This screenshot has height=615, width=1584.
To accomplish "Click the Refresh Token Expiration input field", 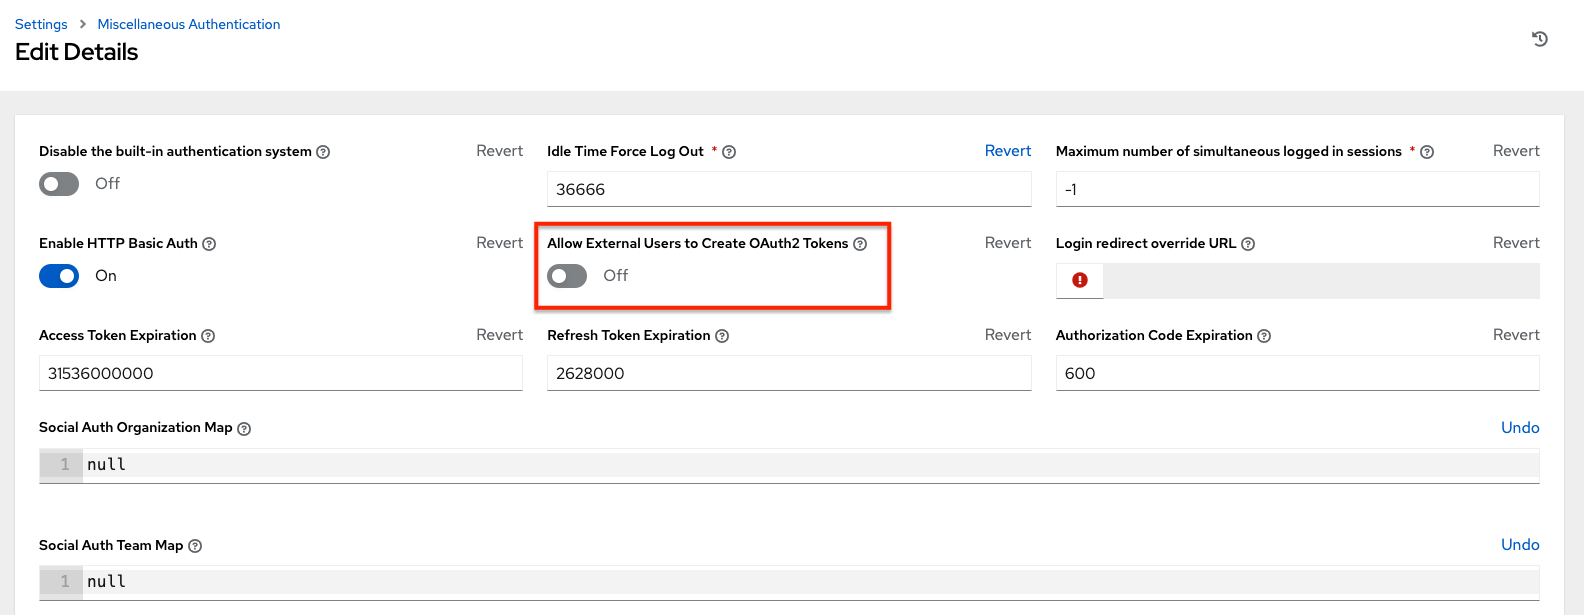I will [789, 373].
